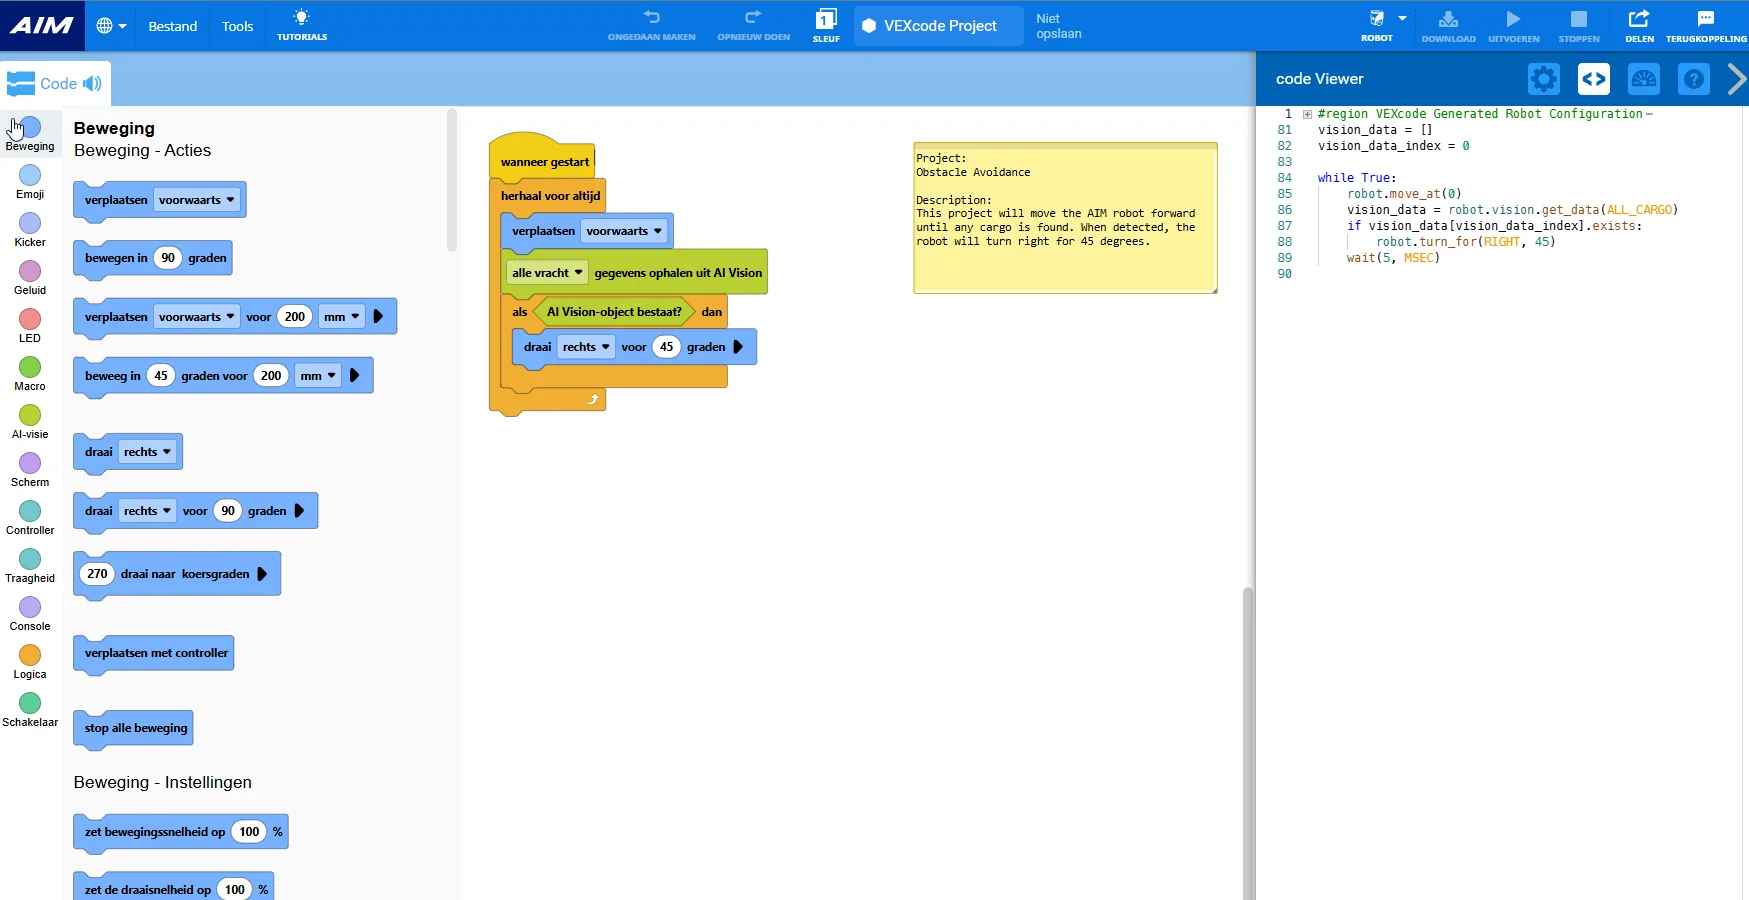
Task: Open the alle vracht dropdown
Action: pyautogui.click(x=547, y=273)
